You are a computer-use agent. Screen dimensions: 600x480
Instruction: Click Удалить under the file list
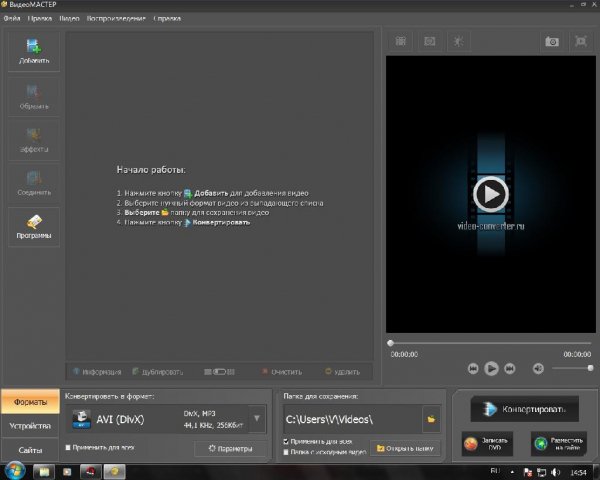pos(342,372)
